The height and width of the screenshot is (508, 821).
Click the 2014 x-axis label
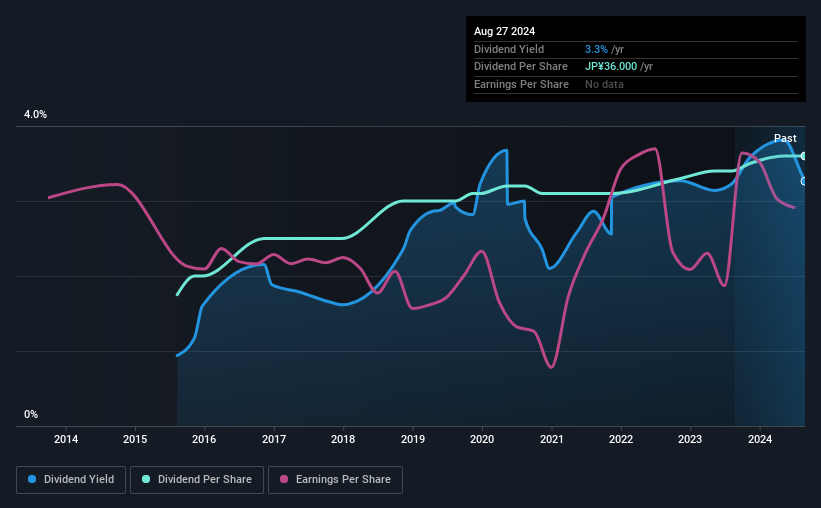point(66,439)
